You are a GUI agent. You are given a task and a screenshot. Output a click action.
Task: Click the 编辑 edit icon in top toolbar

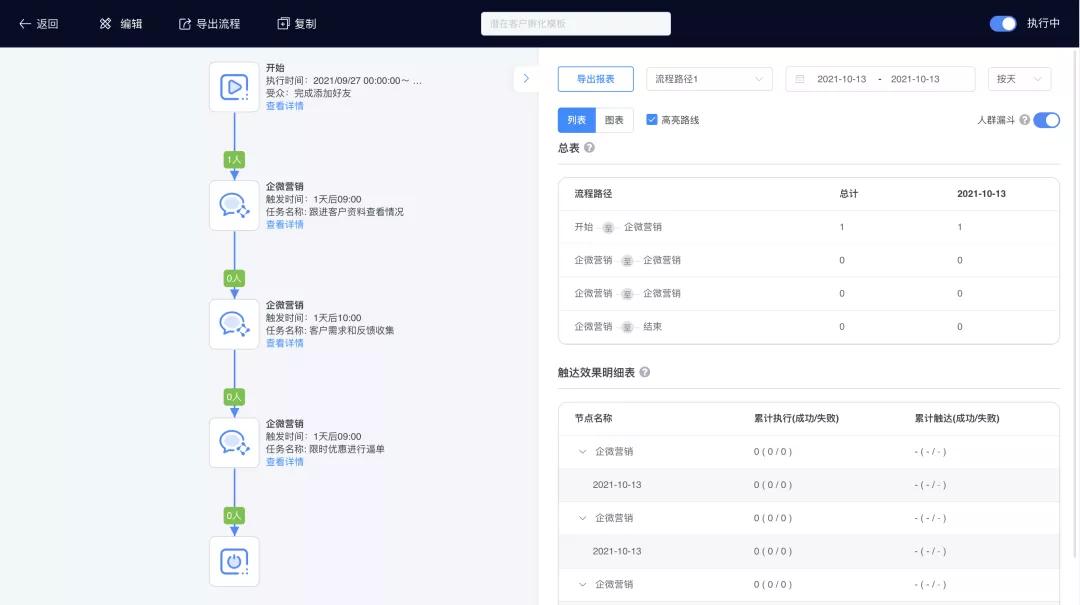point(104,21)
